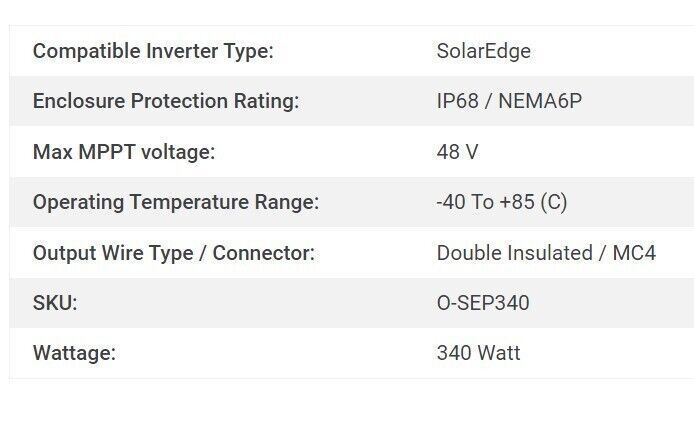
Task: Click the Max MPPT voltage label
Action: pyautogui.click(x=124, y=152)
